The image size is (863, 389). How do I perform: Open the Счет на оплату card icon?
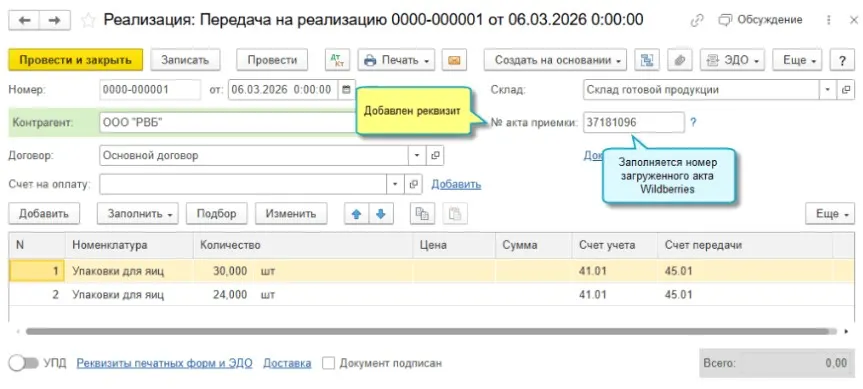(413, 184)
